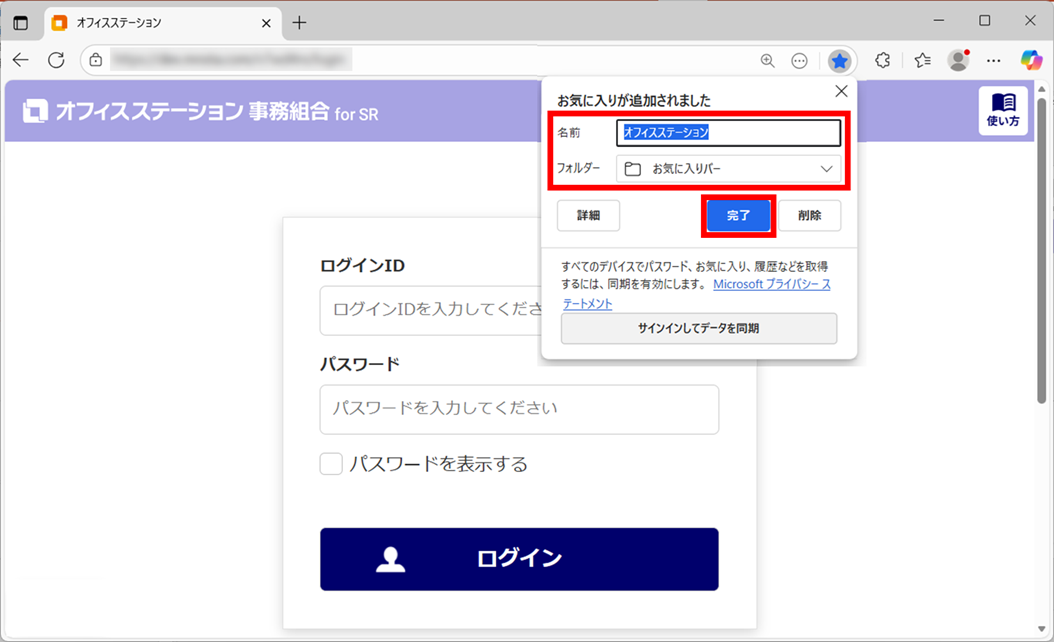This screenshot has height=642, width=1054.
Task: Click the オフィスステーション header logo
Action: point(200,112)
